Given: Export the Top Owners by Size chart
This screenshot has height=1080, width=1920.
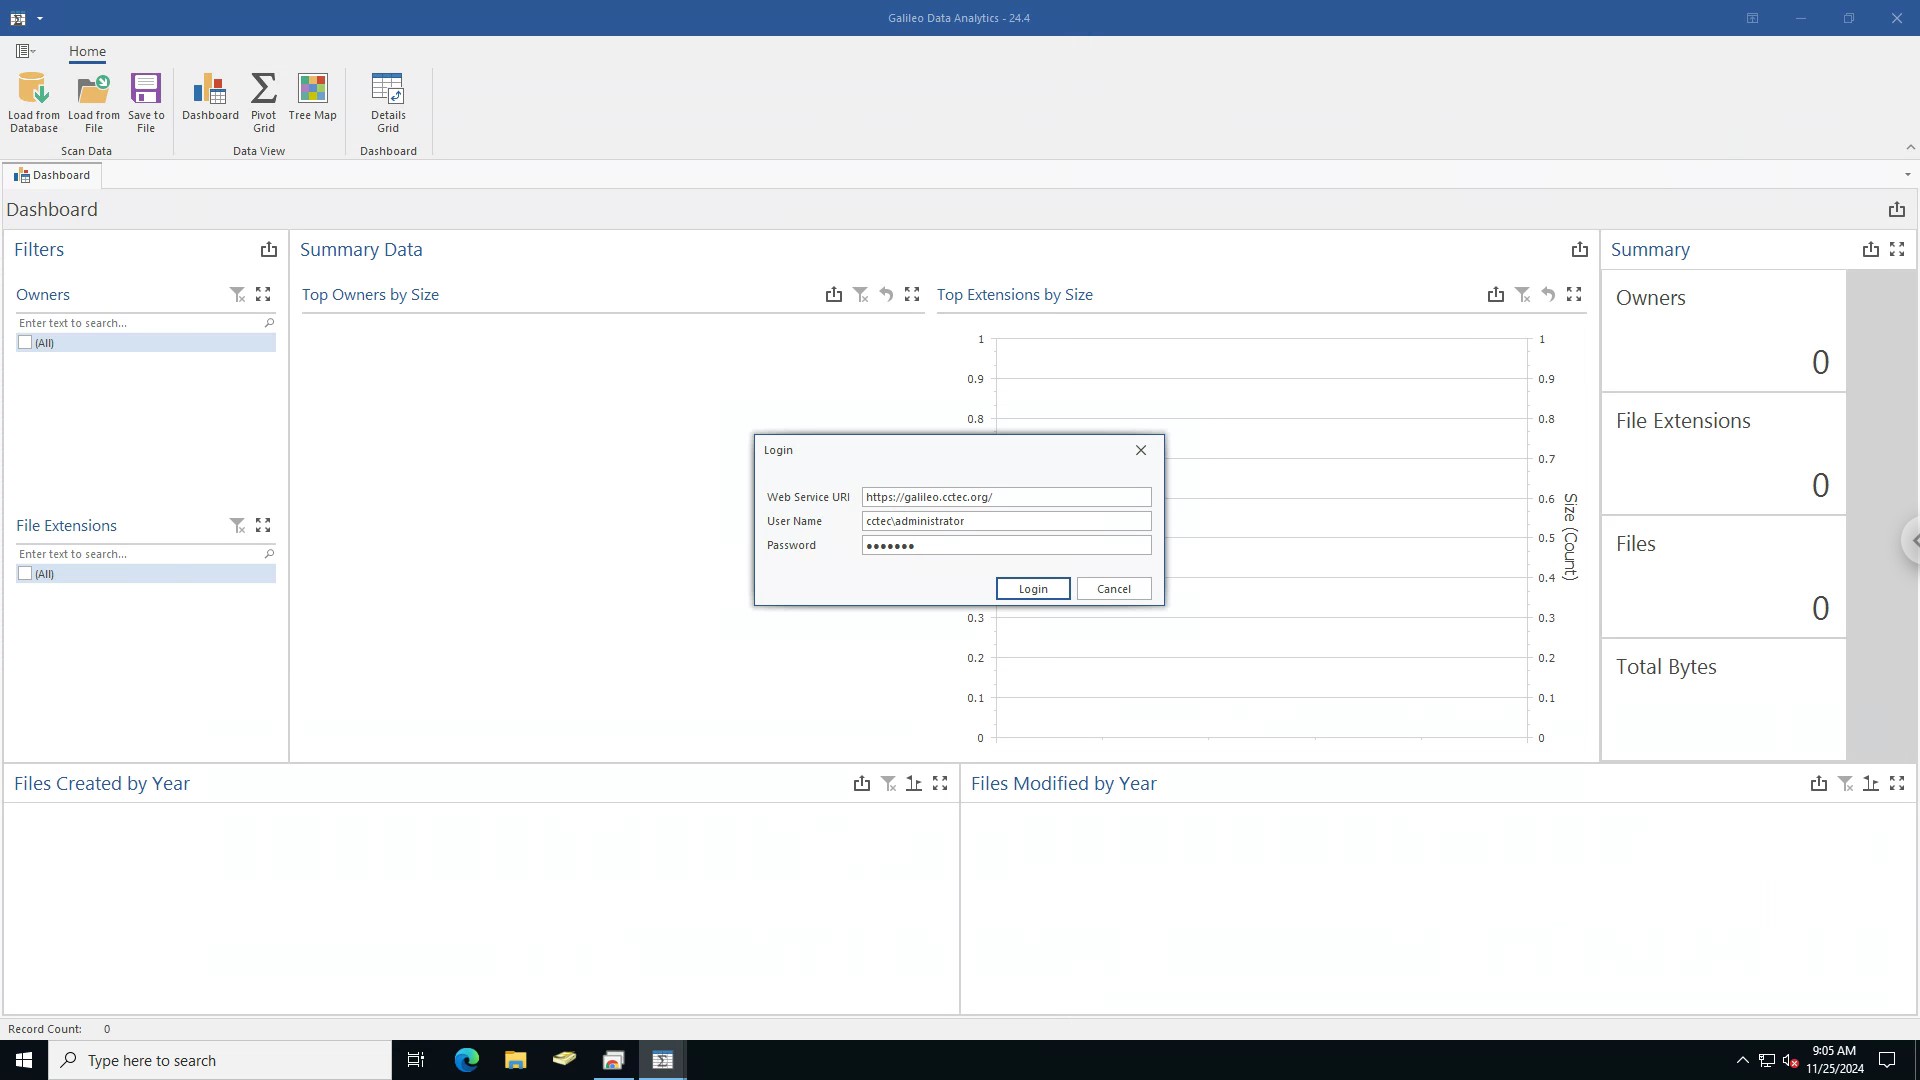Looking at the screenshot, I should [x=834, y=294].
